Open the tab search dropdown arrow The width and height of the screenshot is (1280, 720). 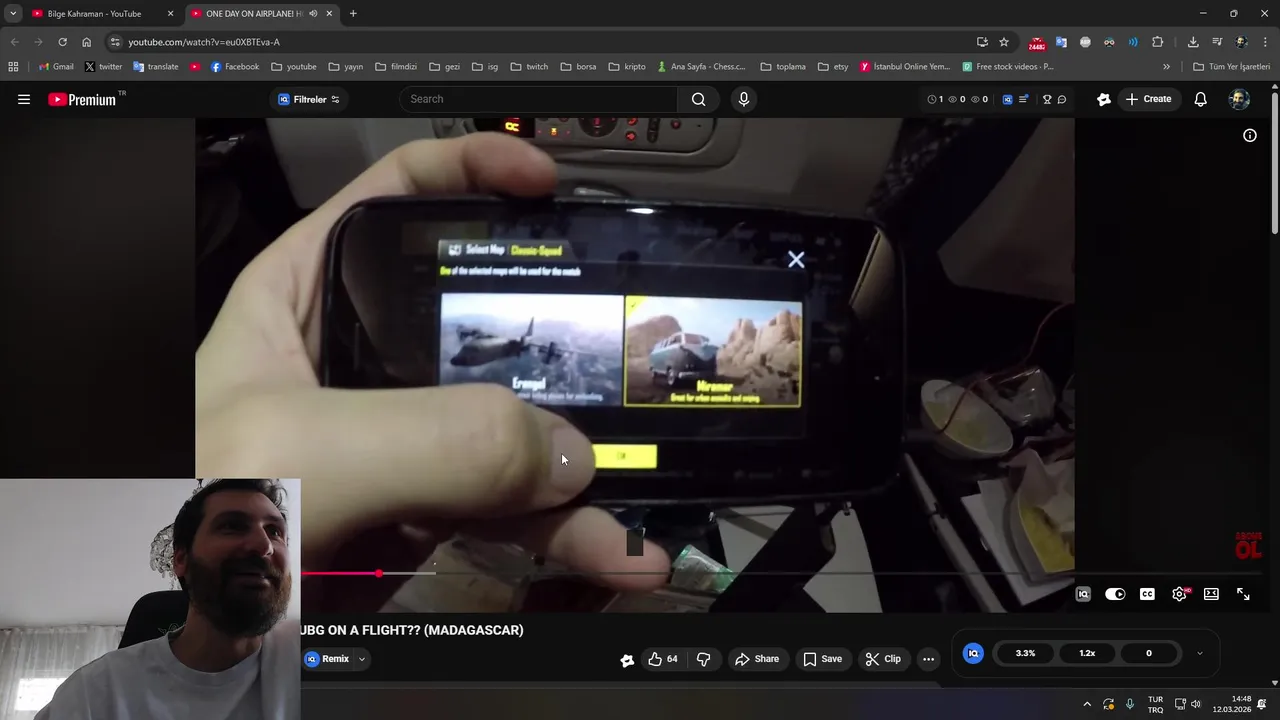point(13,14)
